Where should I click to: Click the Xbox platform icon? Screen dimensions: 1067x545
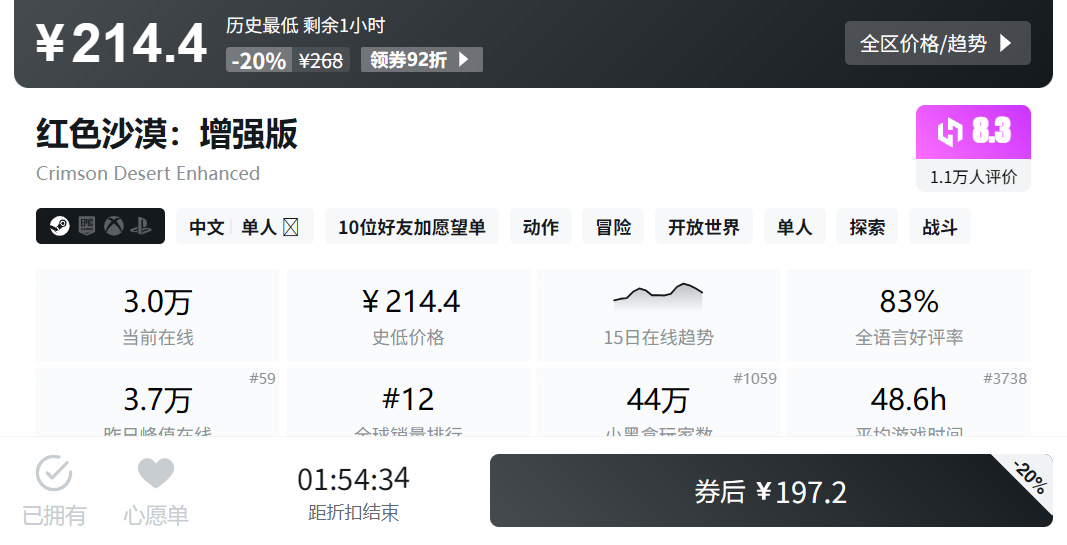point(114,226)
